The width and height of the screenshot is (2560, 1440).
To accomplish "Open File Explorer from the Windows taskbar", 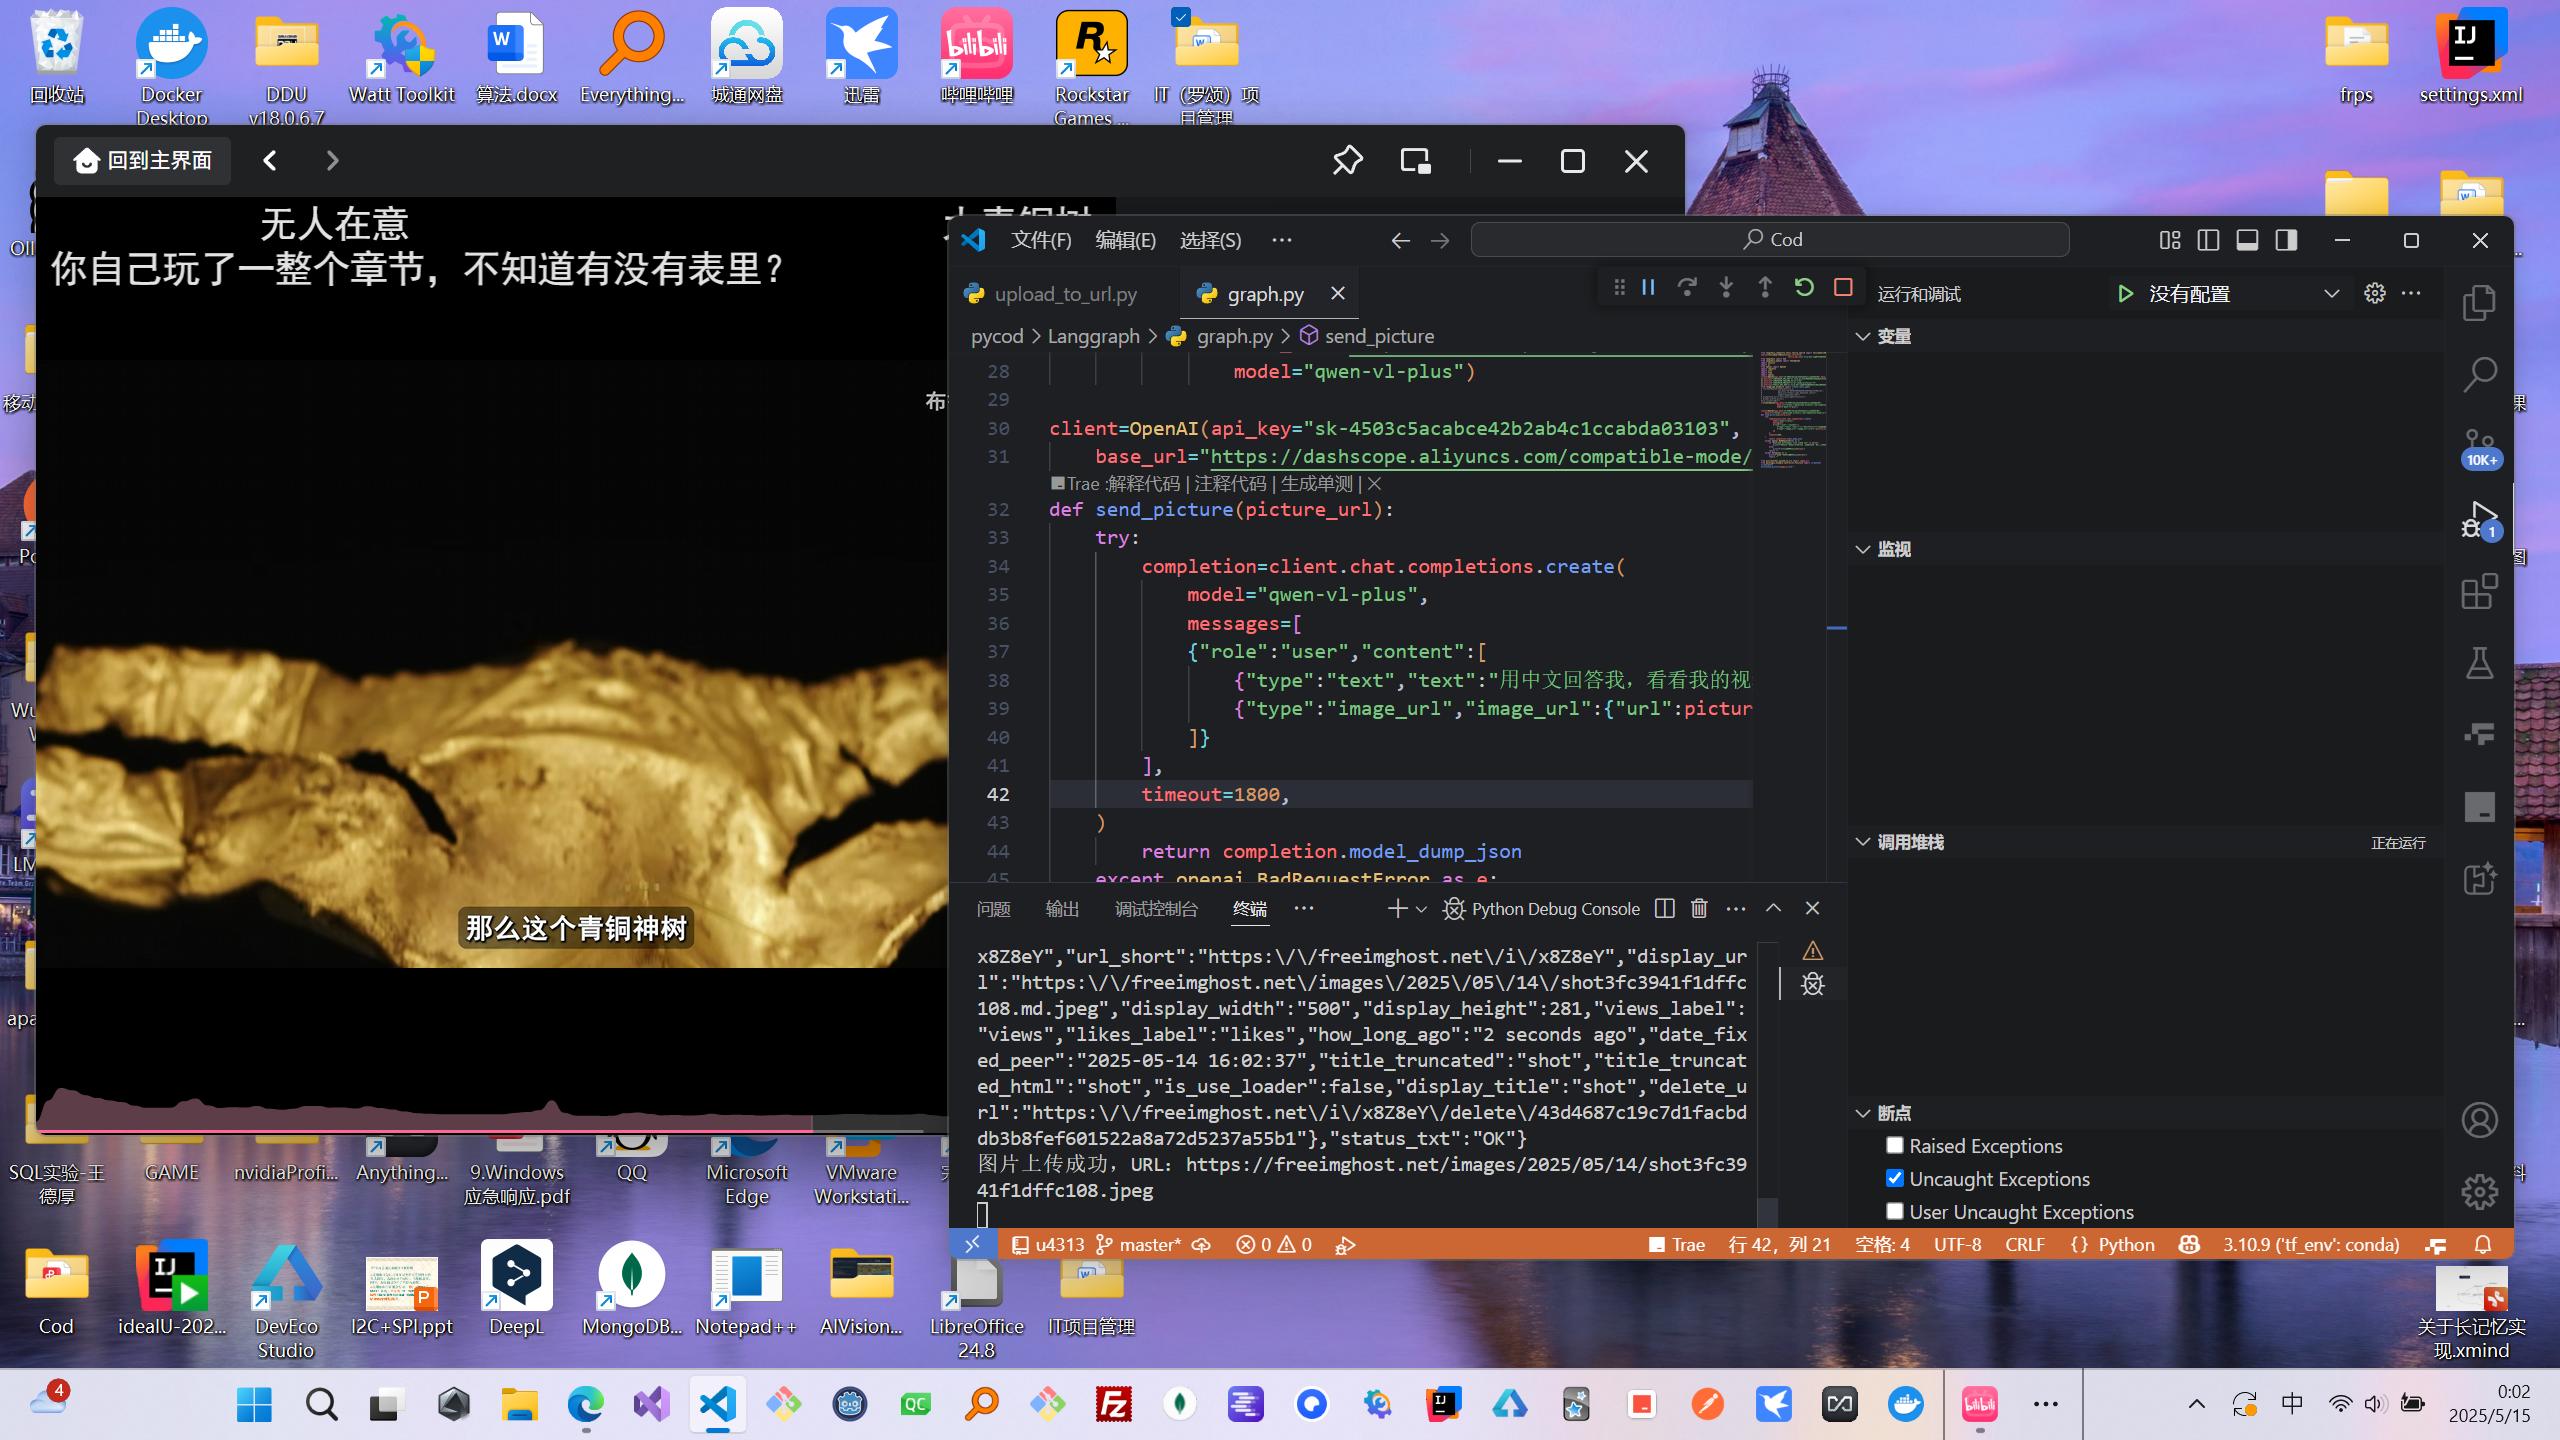I will (x=518, y=1405).
